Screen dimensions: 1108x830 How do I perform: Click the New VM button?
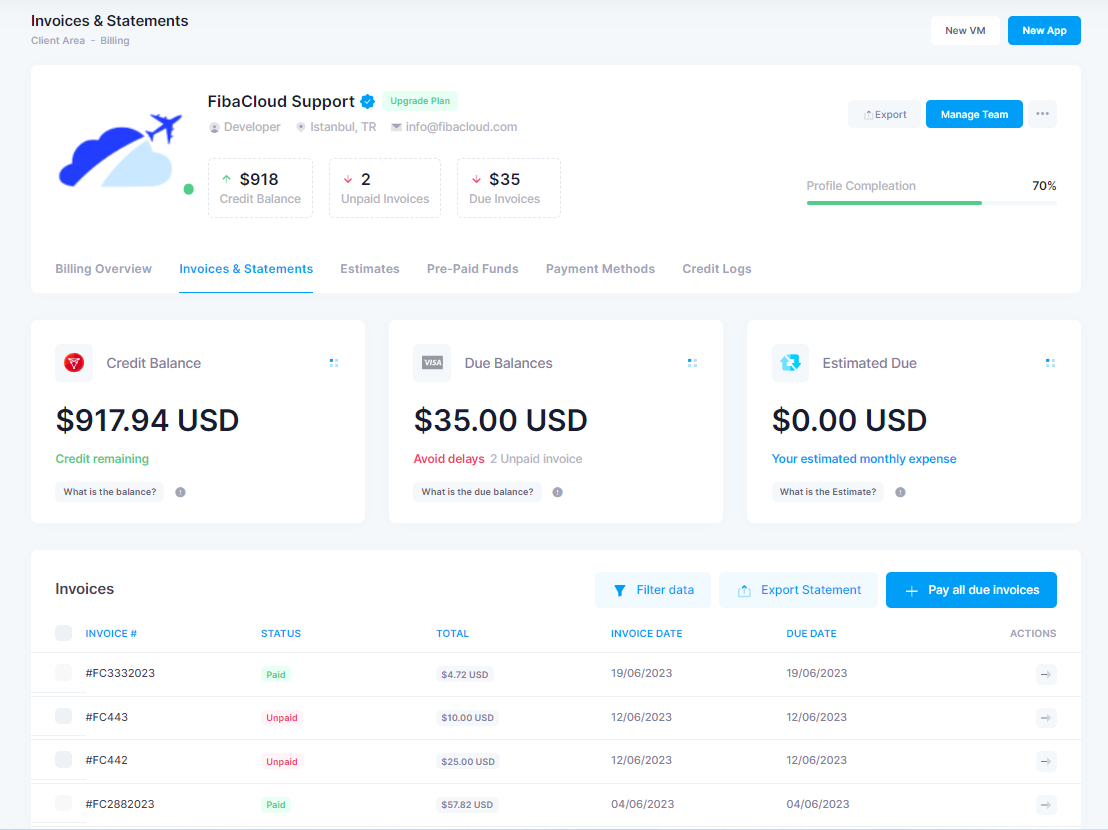coord(965,30)
